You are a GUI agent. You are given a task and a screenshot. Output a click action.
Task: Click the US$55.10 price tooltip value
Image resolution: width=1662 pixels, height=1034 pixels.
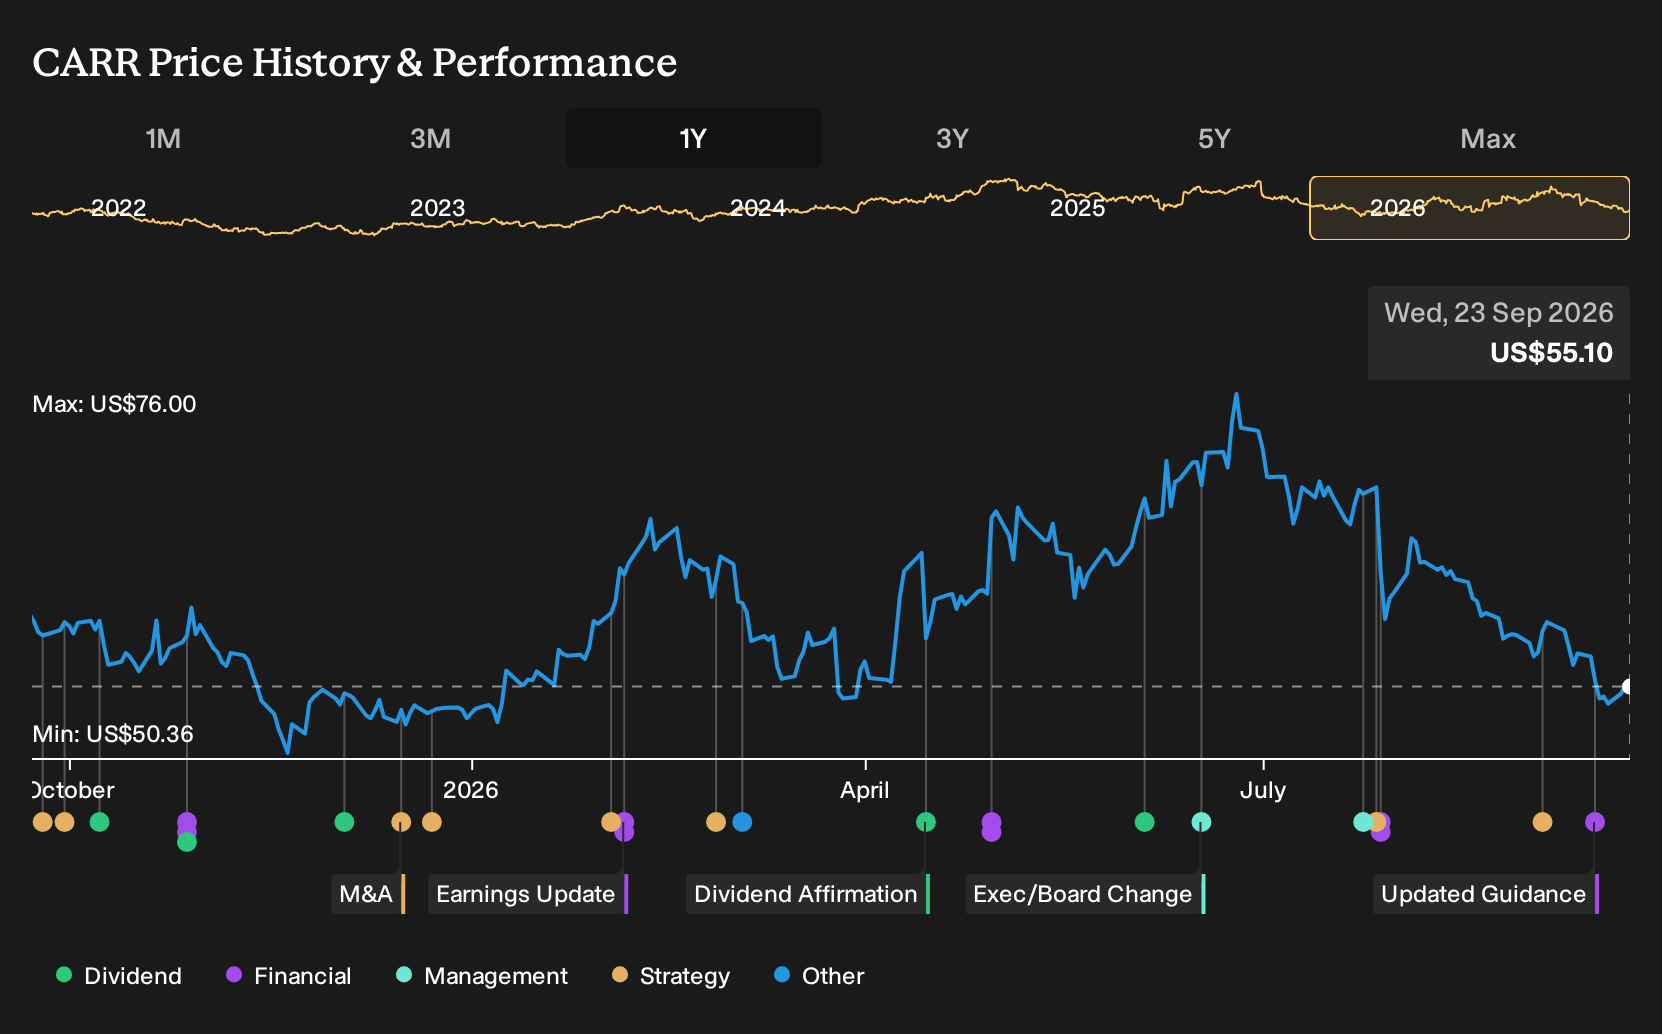click(x=1551, y=353)
